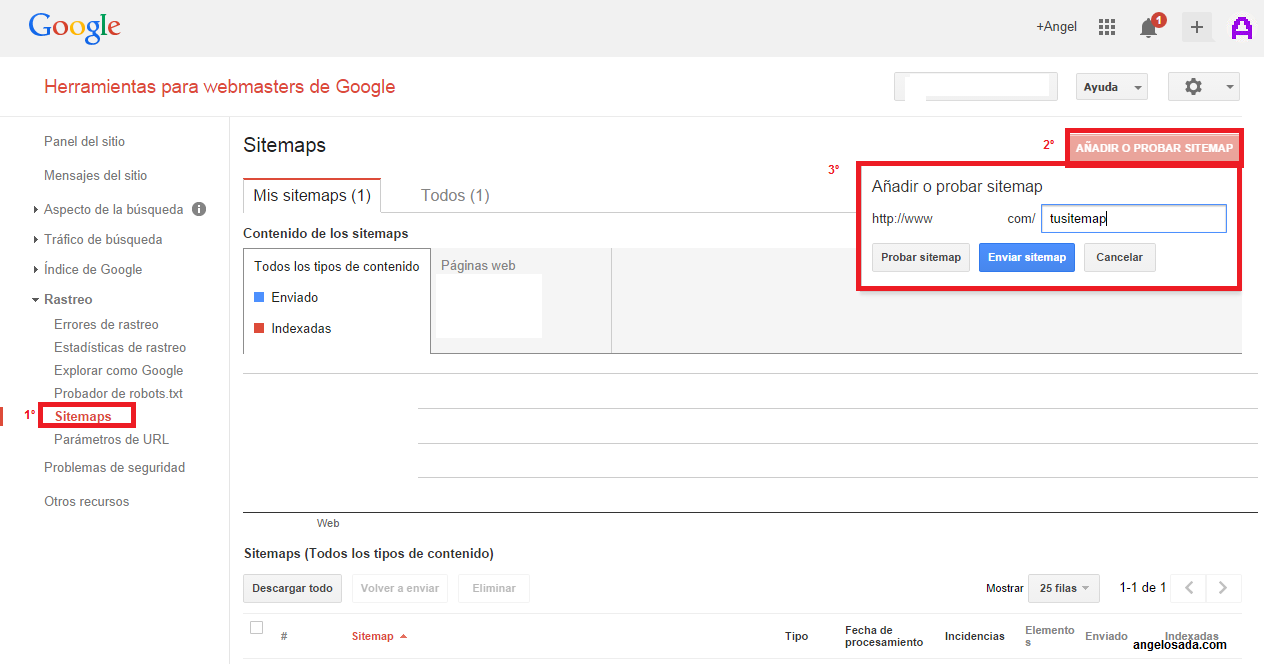Click the previous page arrow
Screen dimensions: 1264x664
[1189, 588]
